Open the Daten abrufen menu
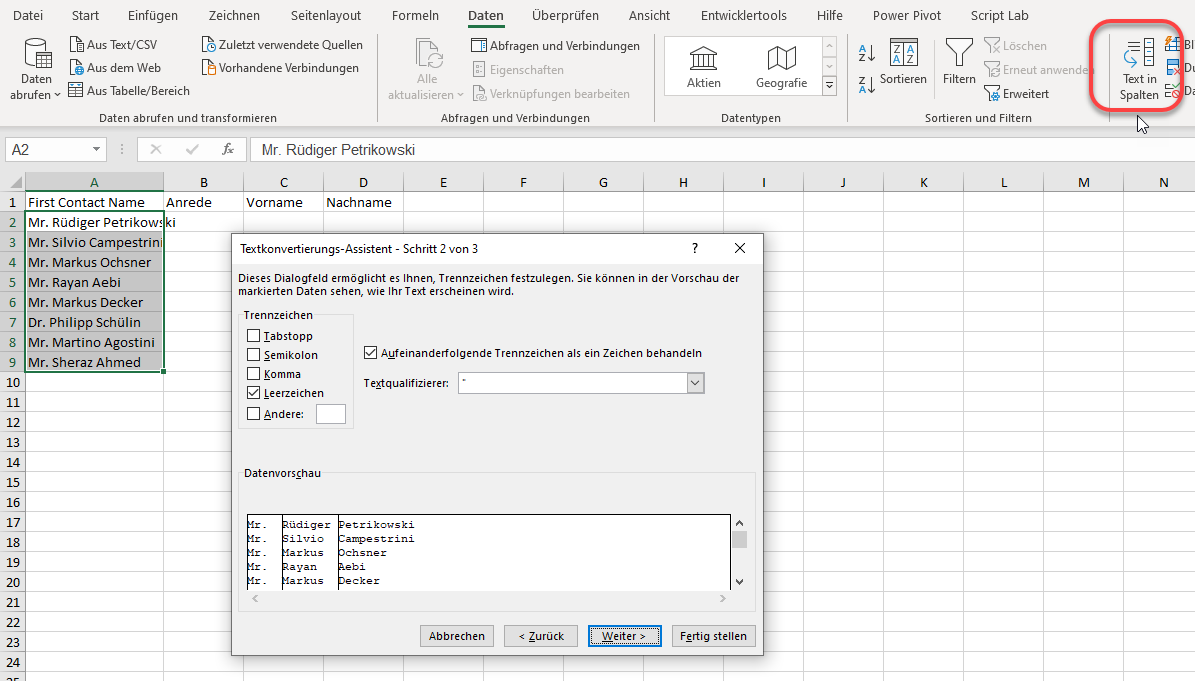The height and width of the screenshot is (681, 1195). tap(36, 70)
